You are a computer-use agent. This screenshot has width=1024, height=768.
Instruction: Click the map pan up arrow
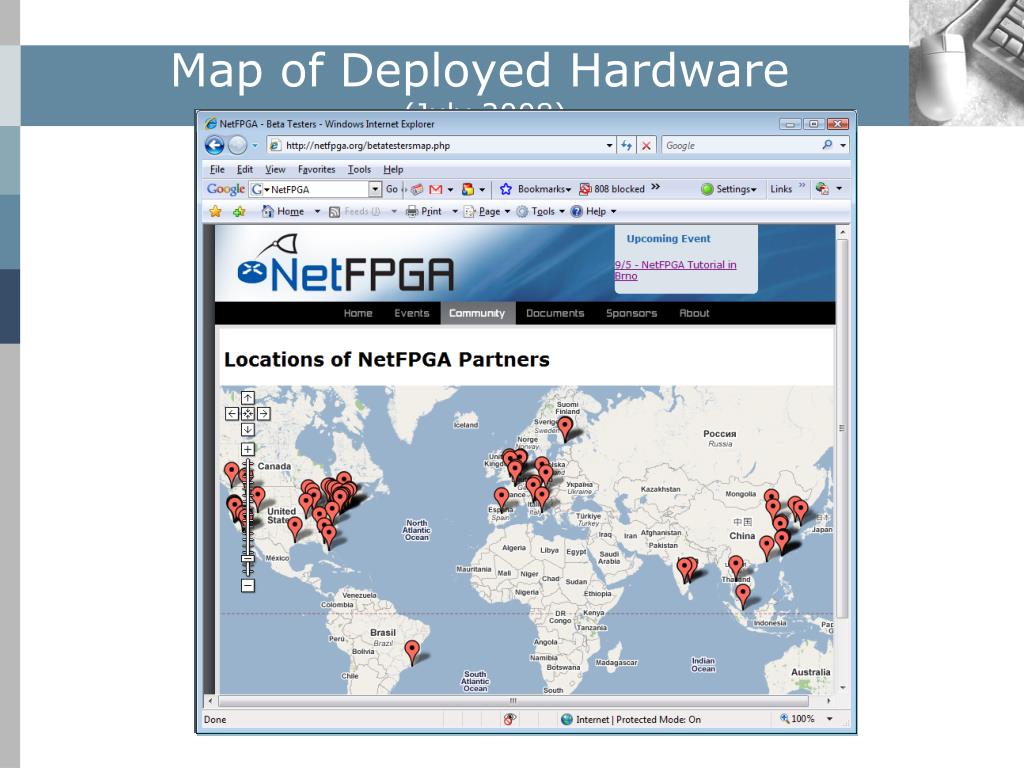[x=248, y=398]
